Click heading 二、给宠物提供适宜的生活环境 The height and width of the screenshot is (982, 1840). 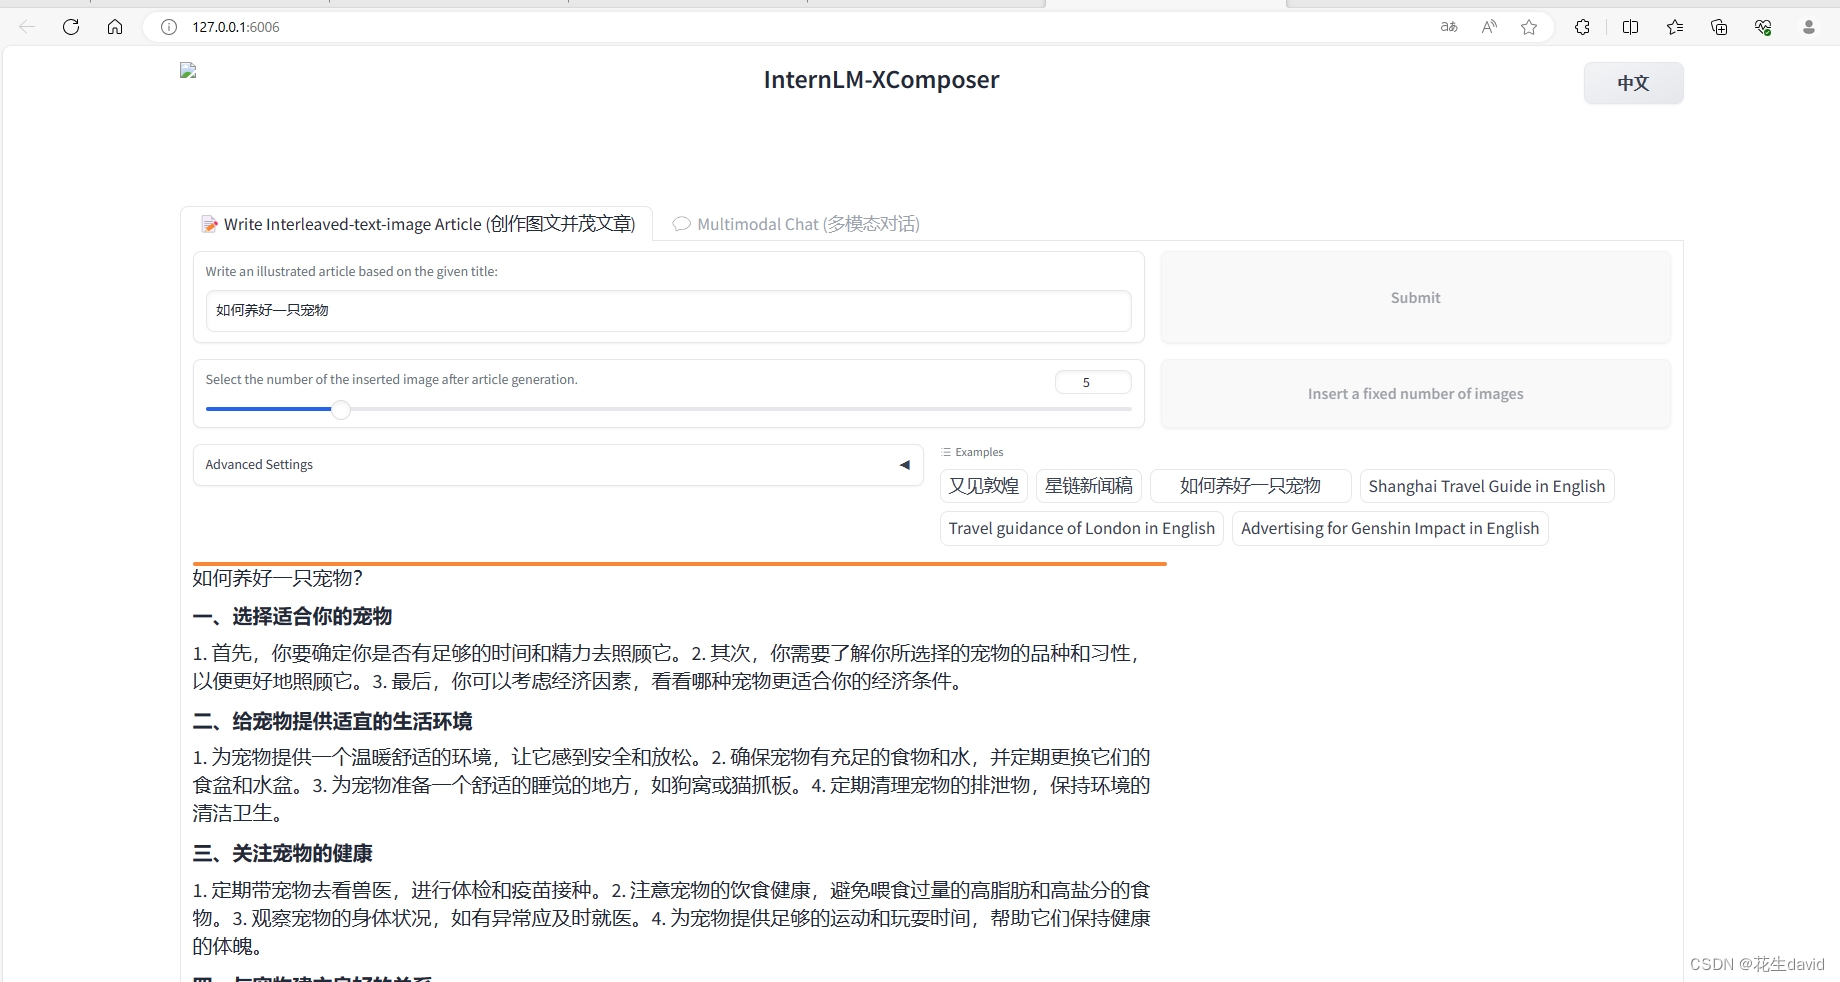tap(332, 721)
